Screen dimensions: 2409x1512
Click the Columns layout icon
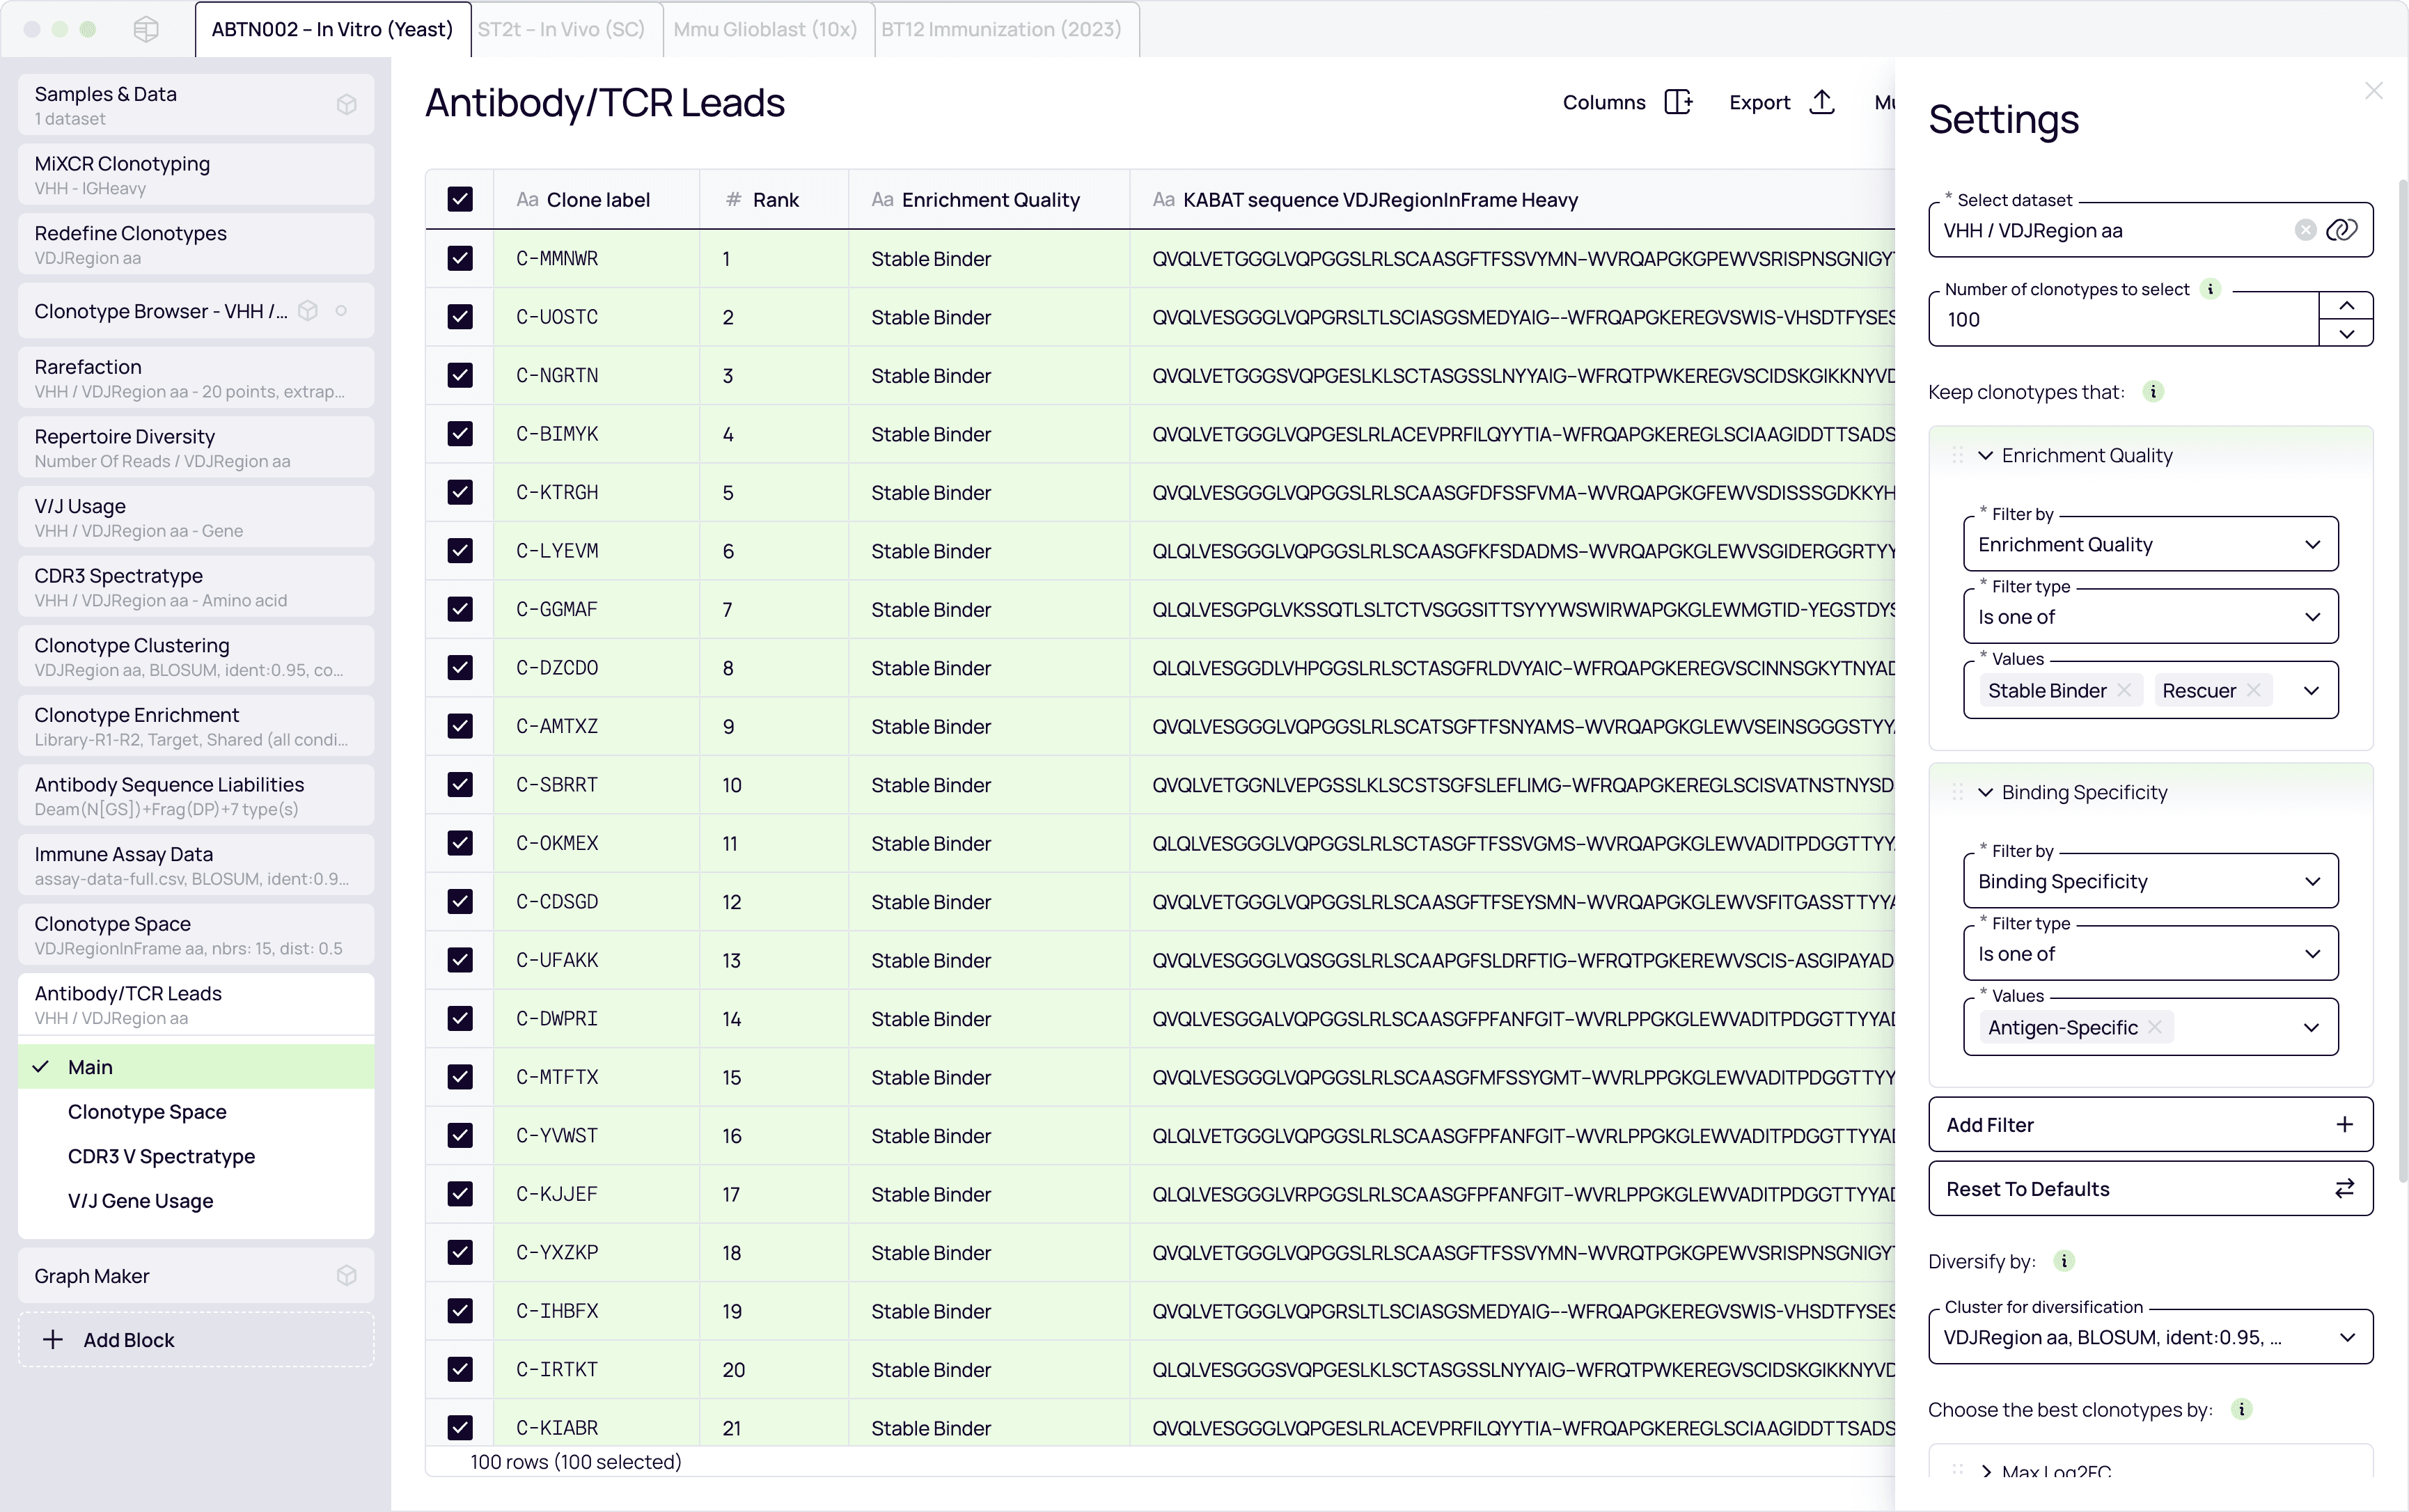point(1678,102)
